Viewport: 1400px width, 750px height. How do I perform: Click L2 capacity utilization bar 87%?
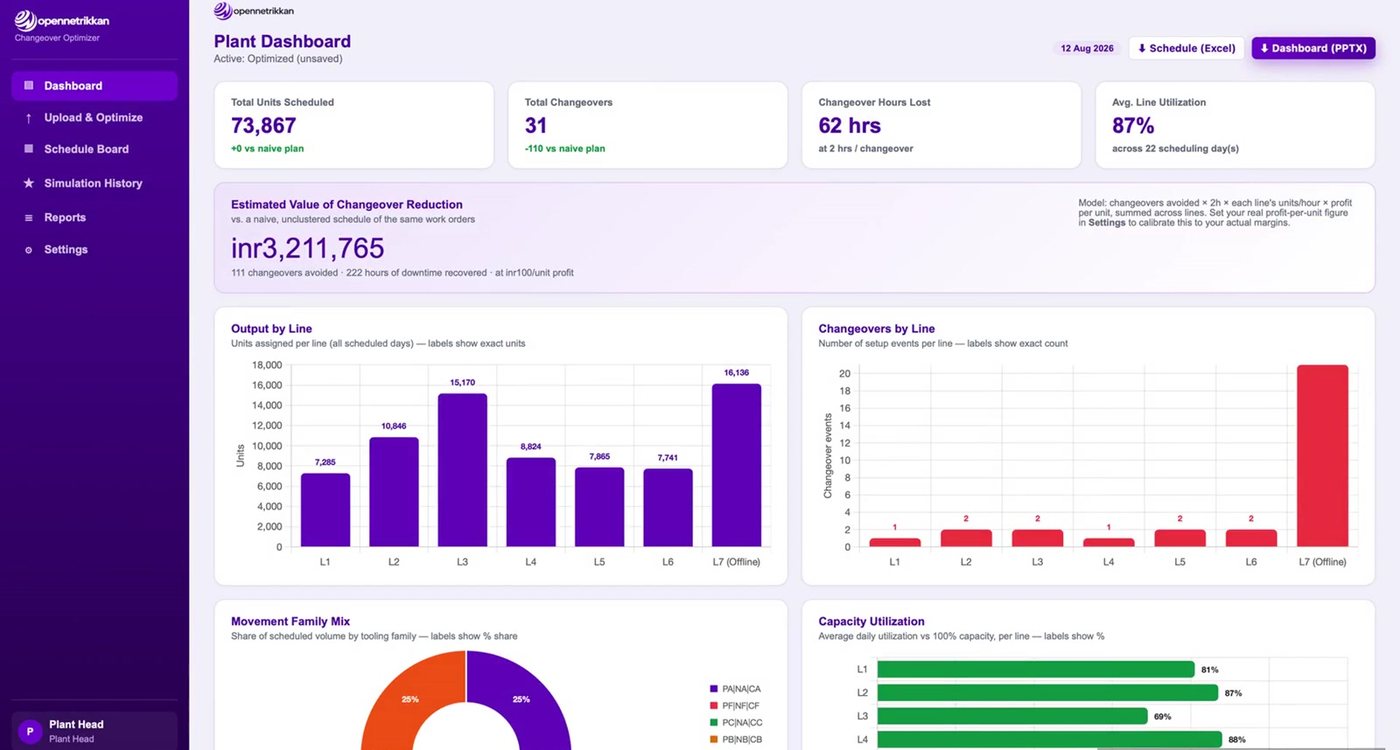click(x=1049, y=693)
